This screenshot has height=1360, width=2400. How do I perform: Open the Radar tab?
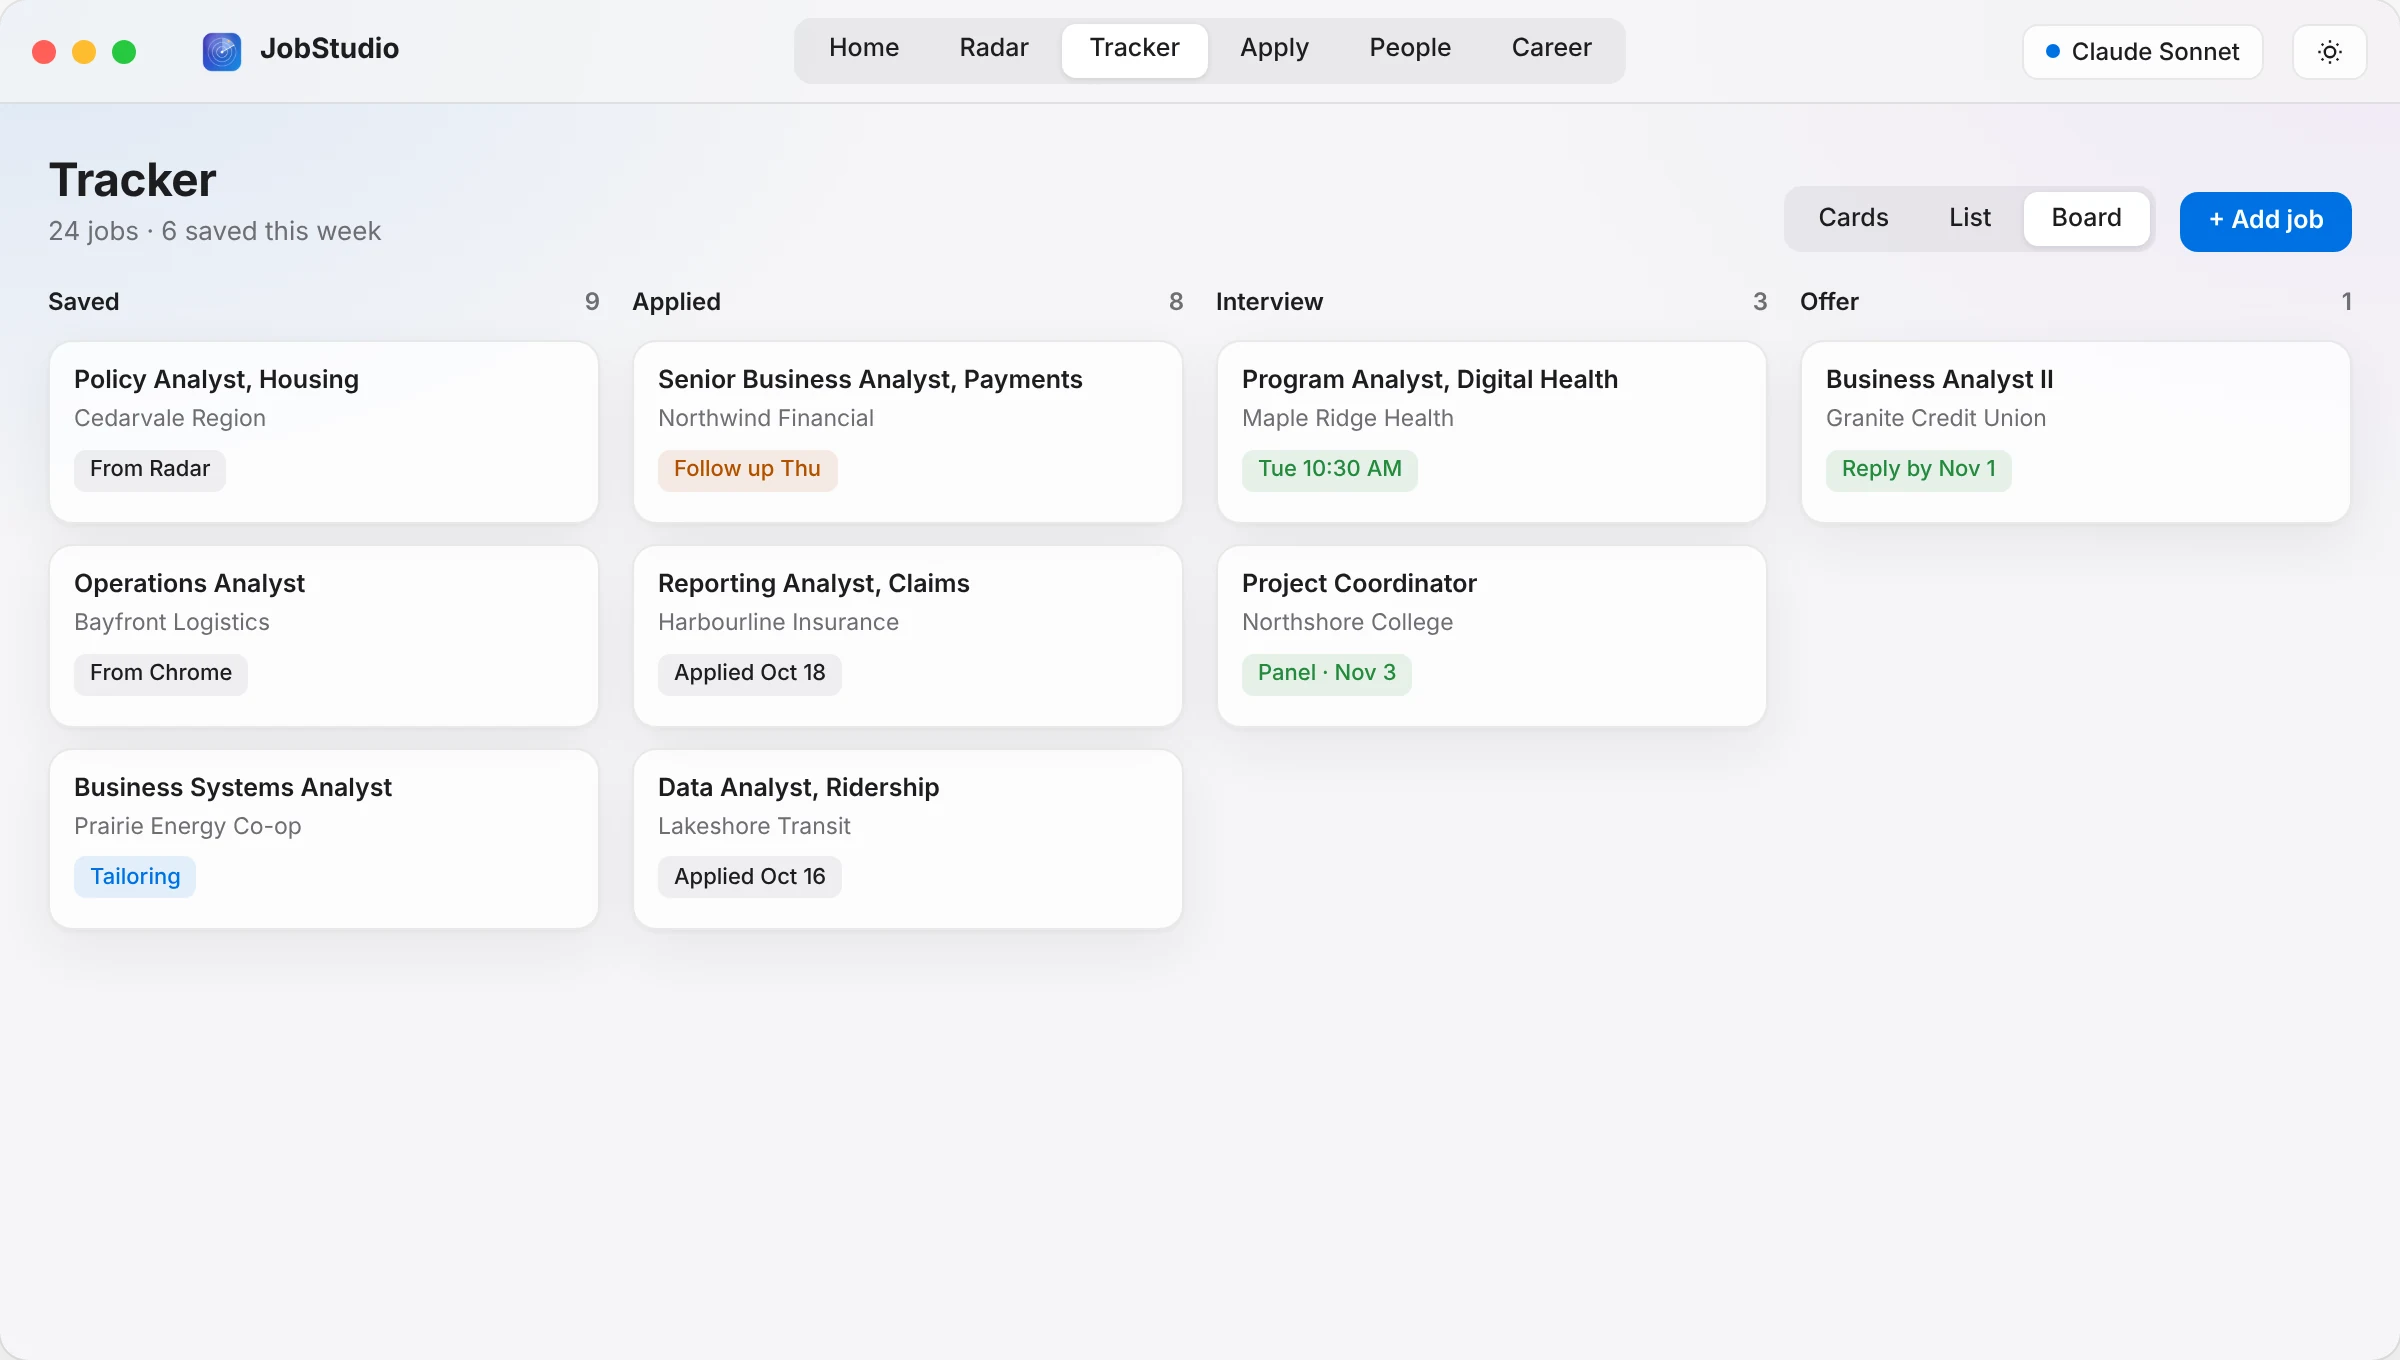(993, 48)
